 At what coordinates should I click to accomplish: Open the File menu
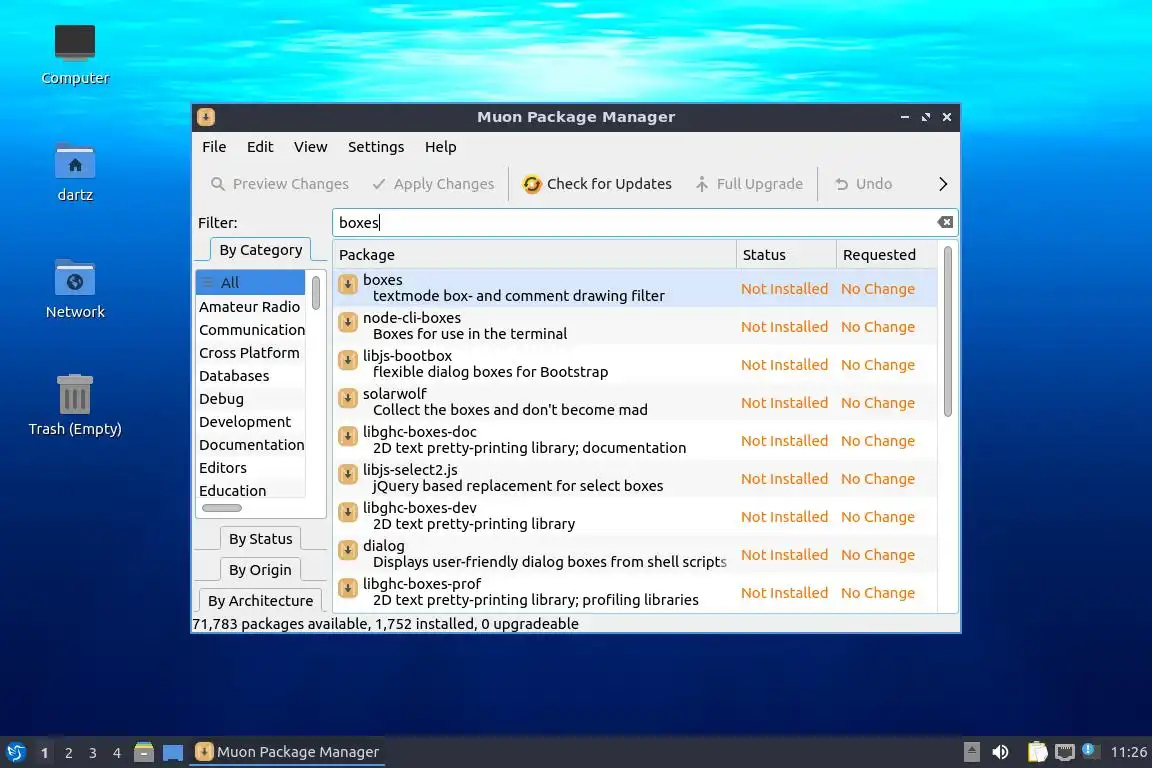[x=214, y=147]
